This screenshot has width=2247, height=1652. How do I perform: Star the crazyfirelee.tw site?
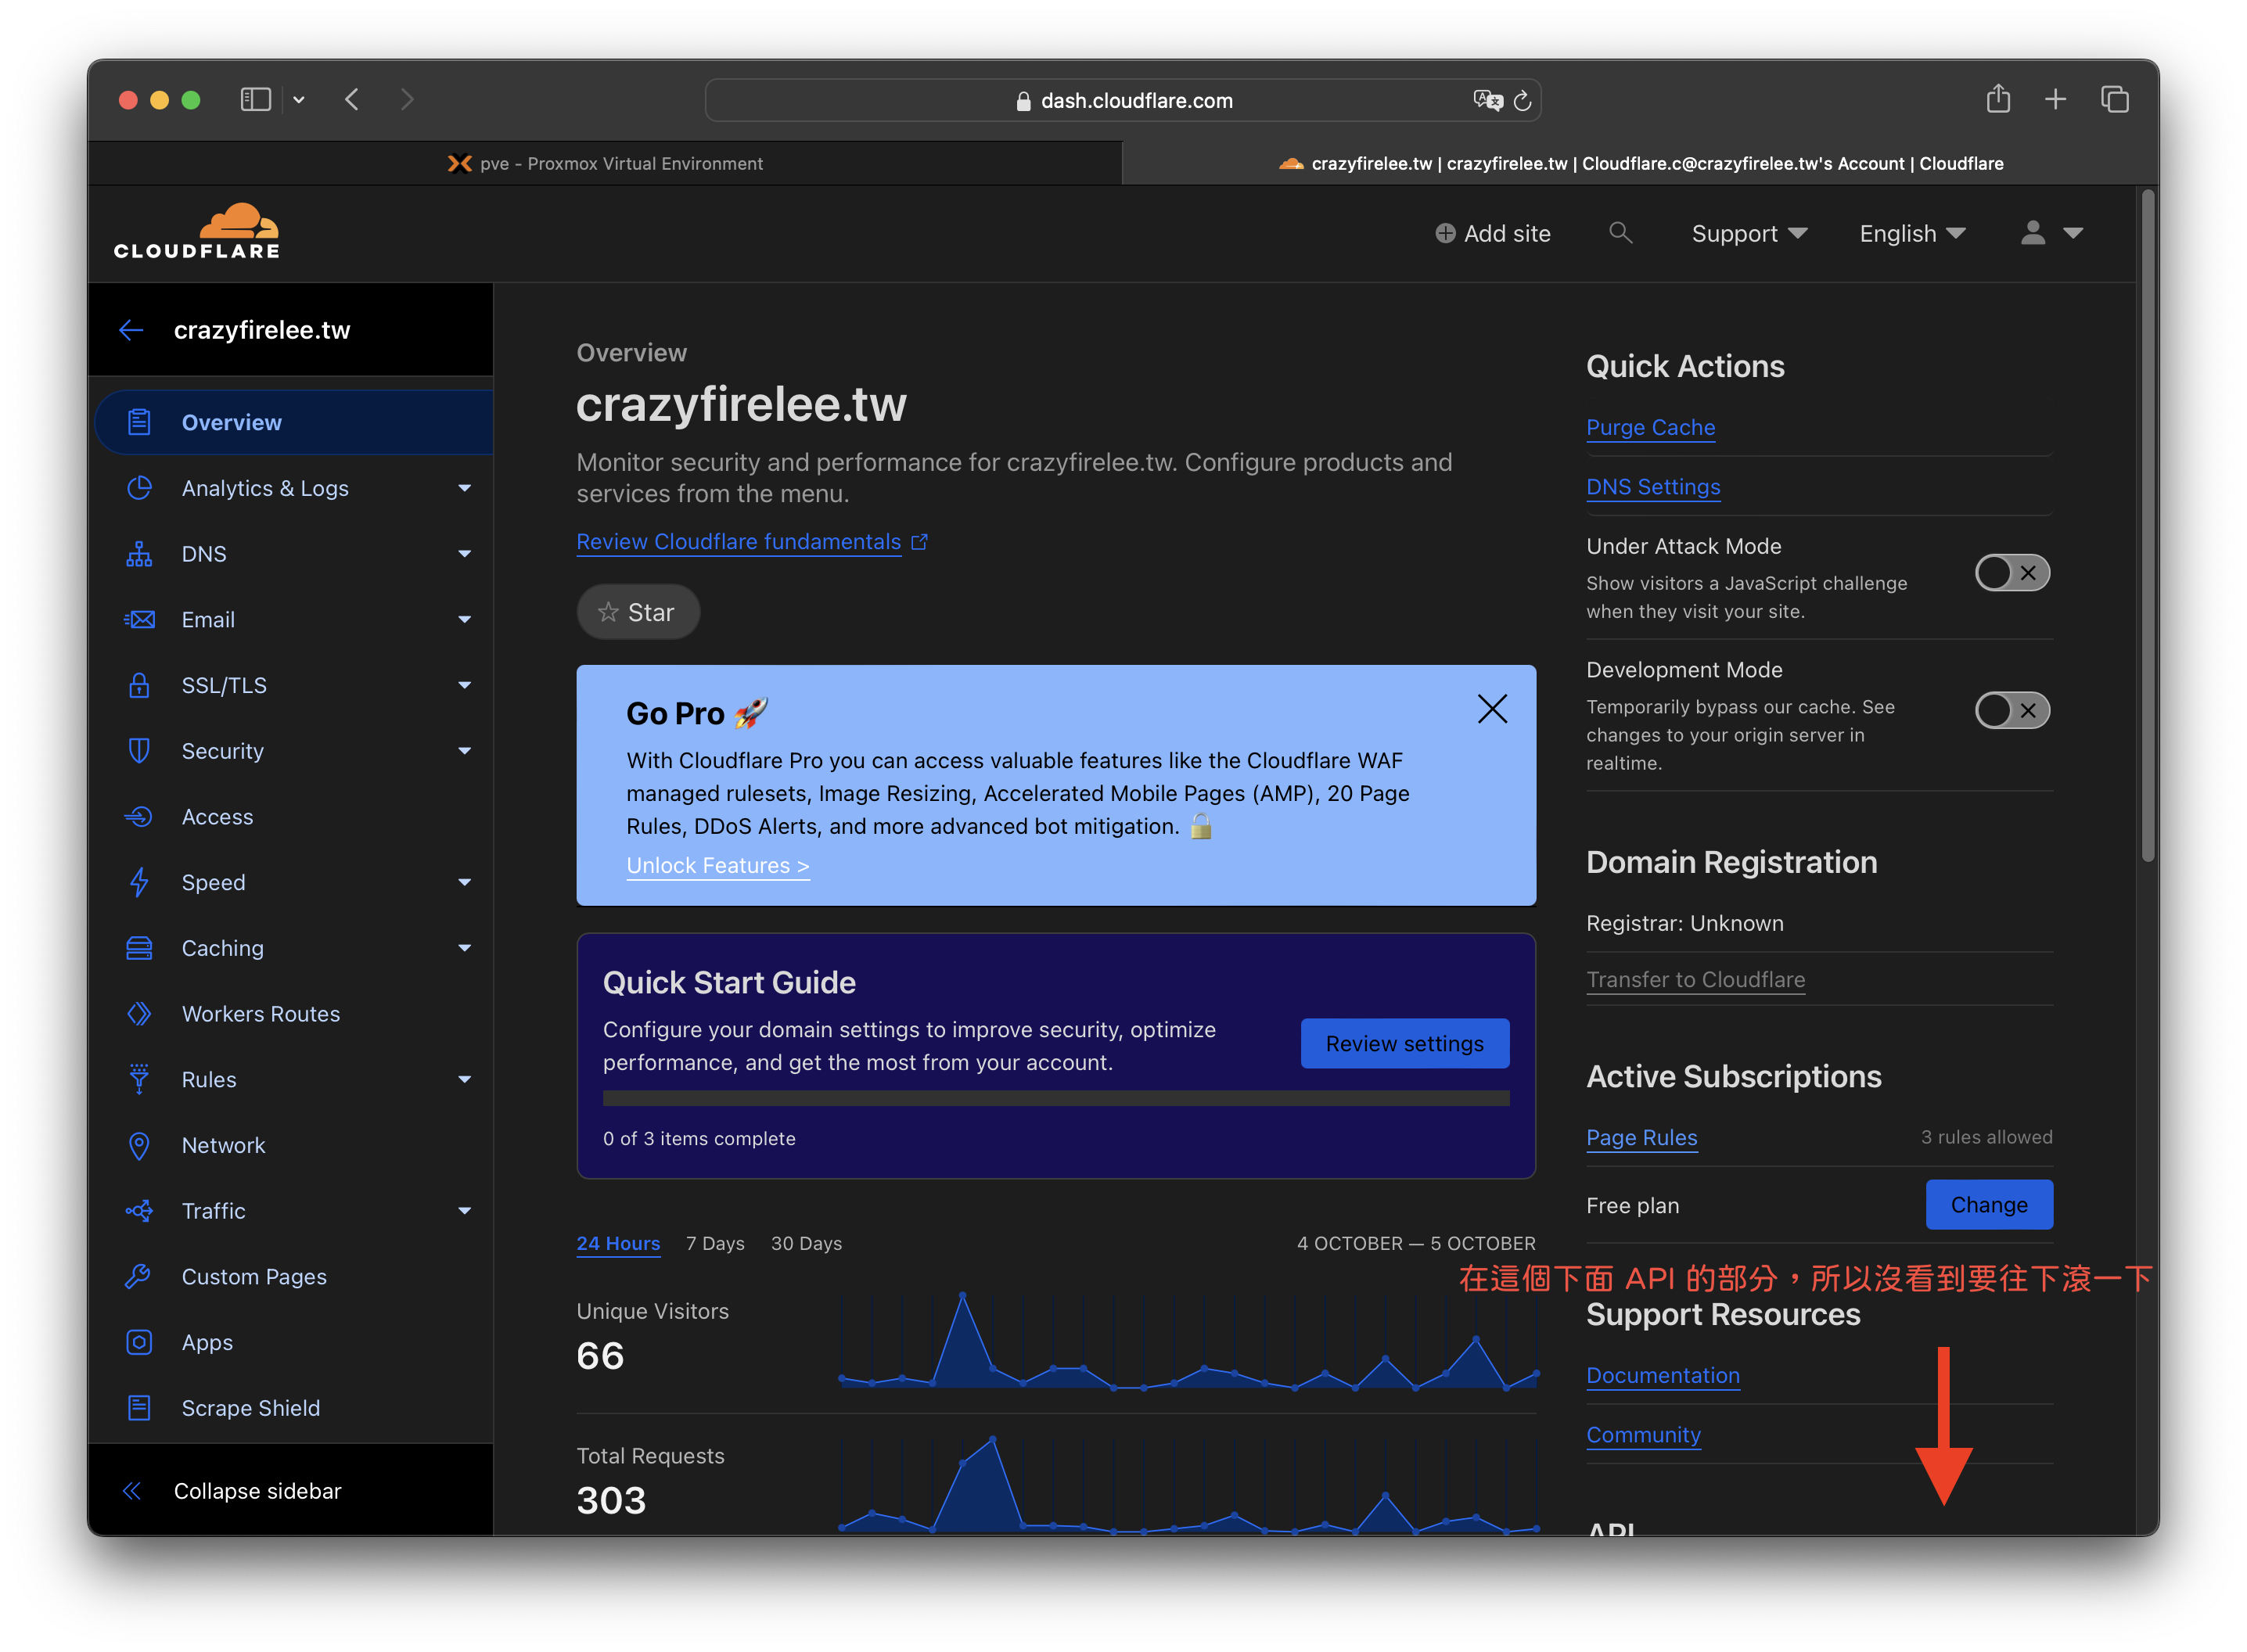pos(637,612)
